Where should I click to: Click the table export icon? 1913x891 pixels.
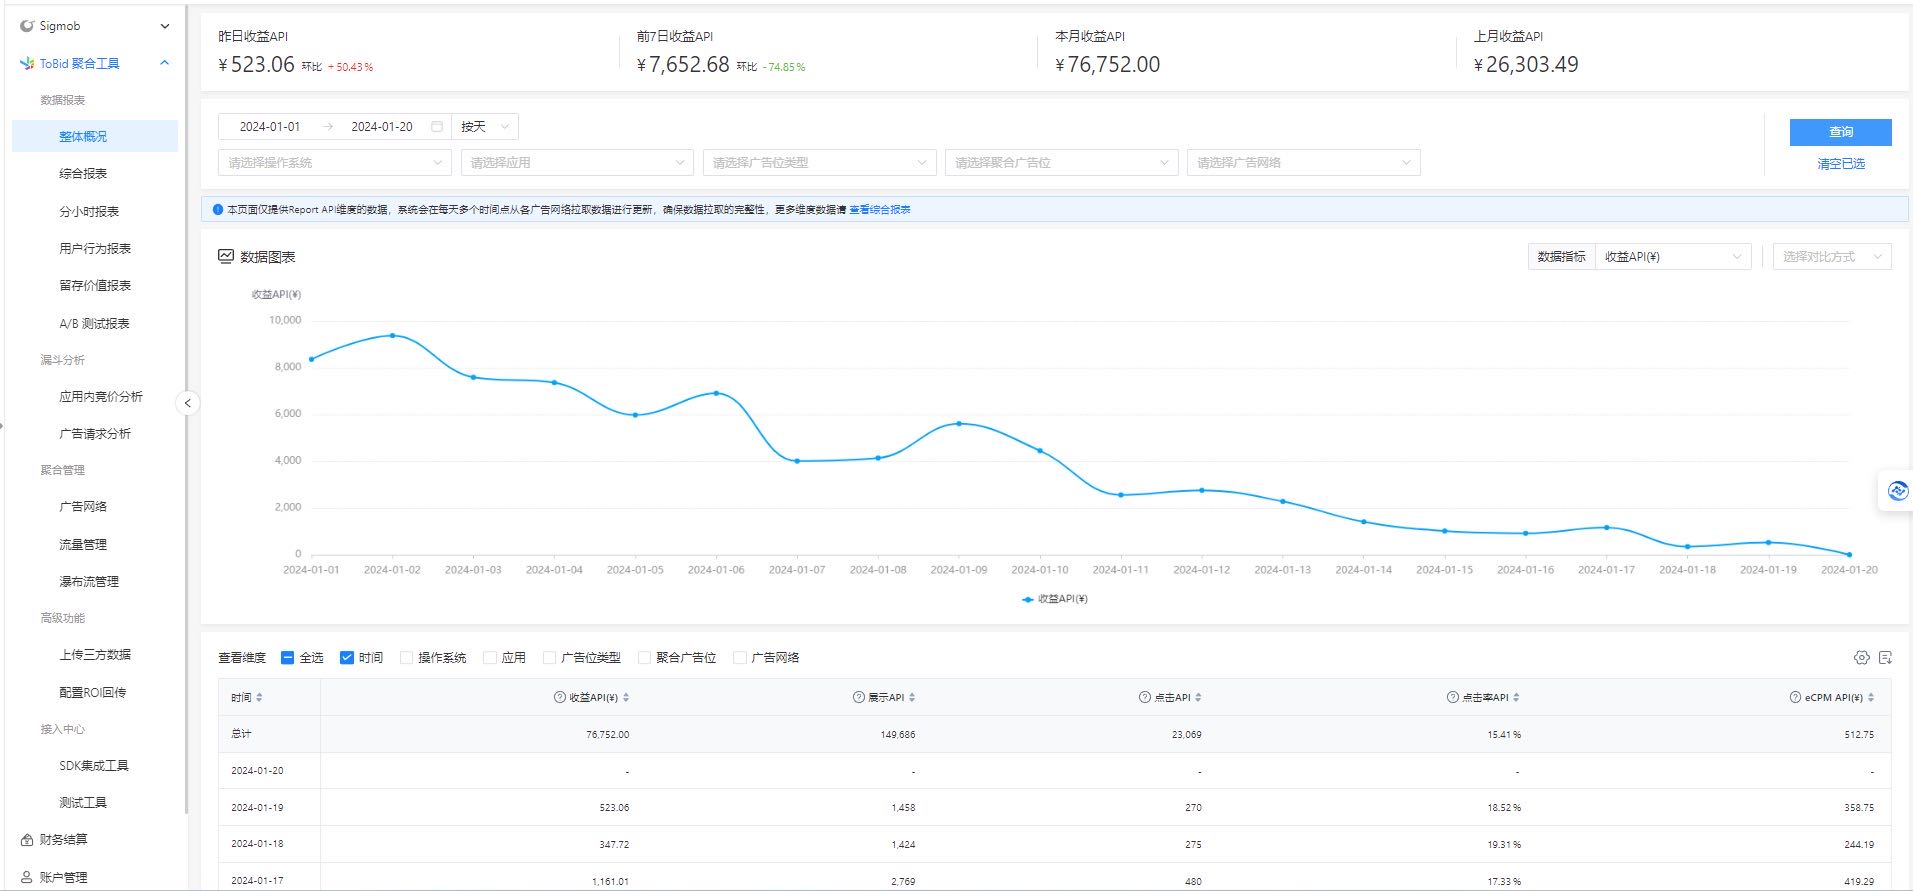[1886, 658]
